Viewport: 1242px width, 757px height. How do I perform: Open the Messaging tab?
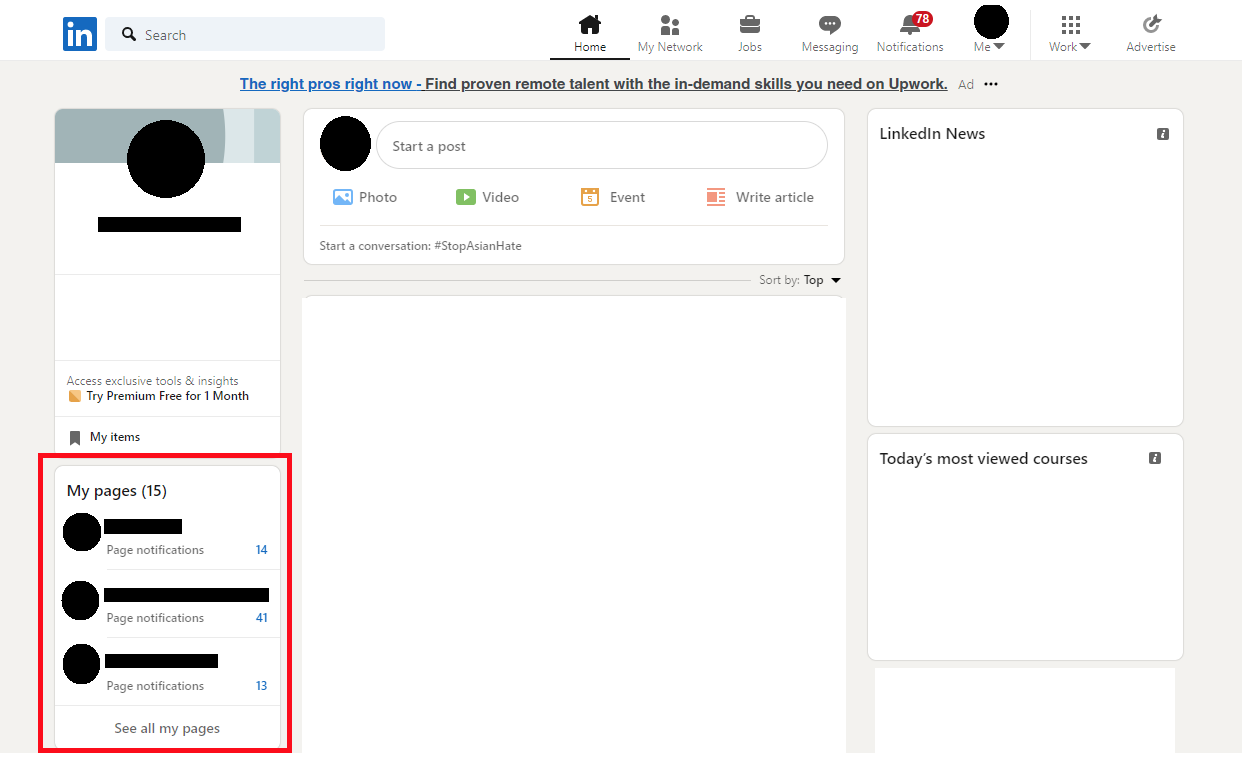(x=830, y=34)
